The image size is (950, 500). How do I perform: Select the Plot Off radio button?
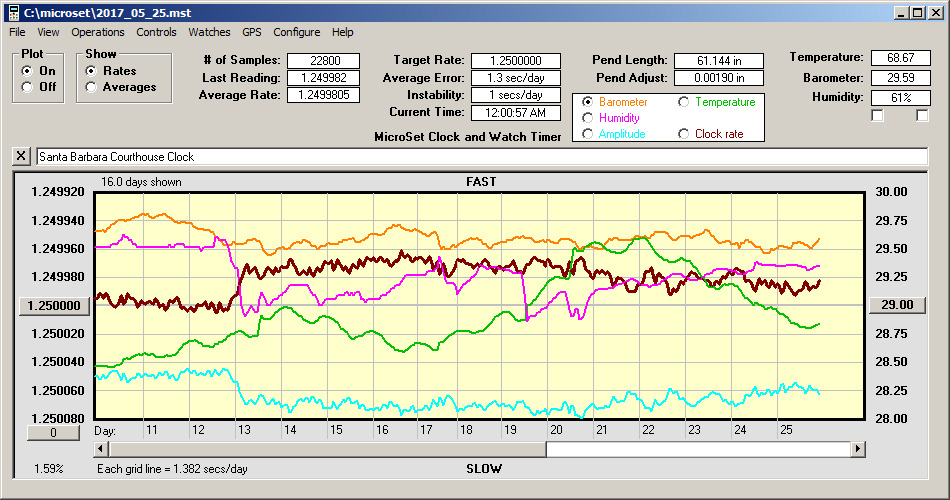(27, 87)
